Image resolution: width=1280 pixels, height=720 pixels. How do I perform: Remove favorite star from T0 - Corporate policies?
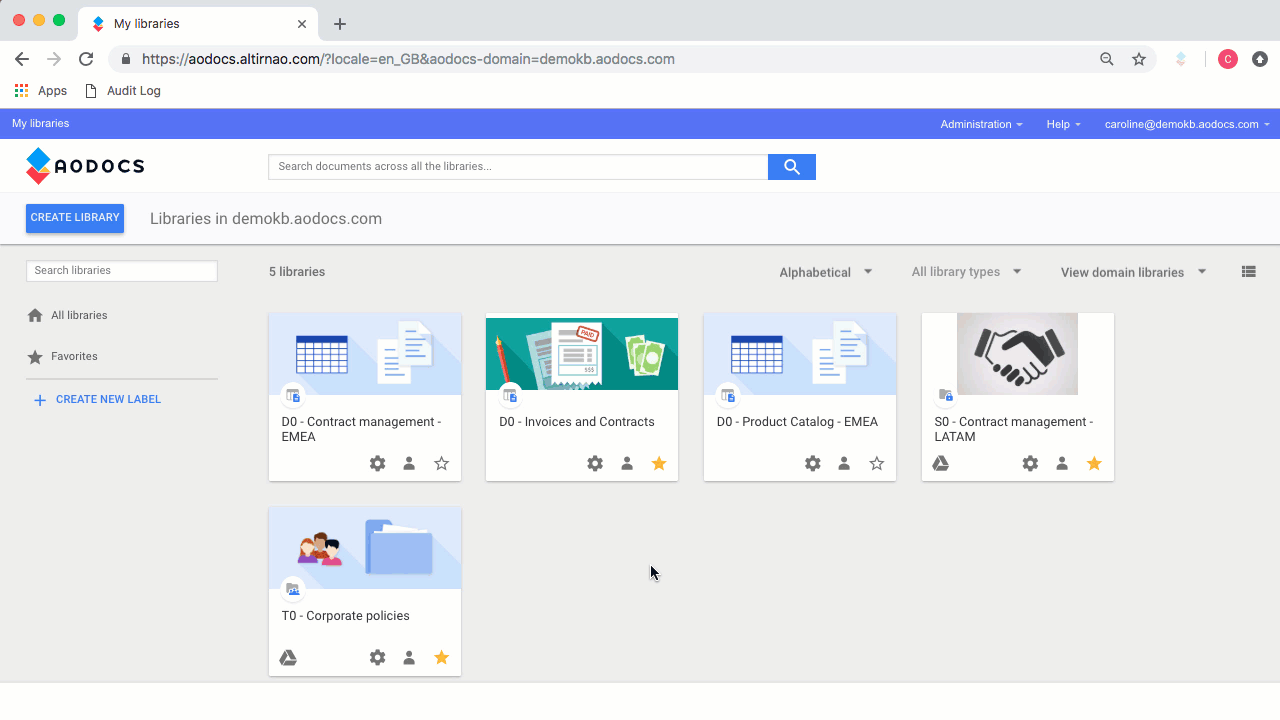point(441,658)
